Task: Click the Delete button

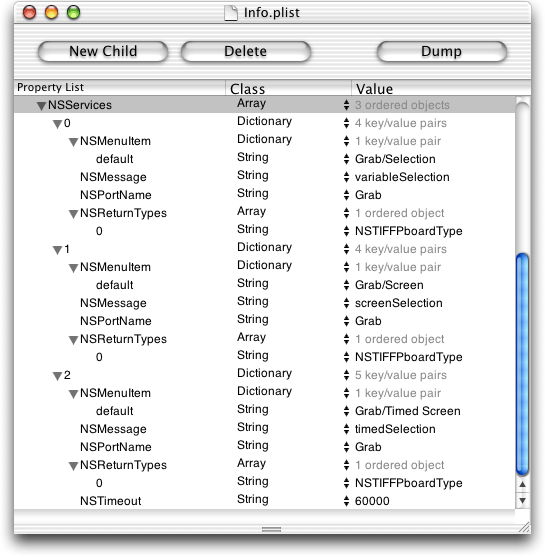Action: [245, 52]
